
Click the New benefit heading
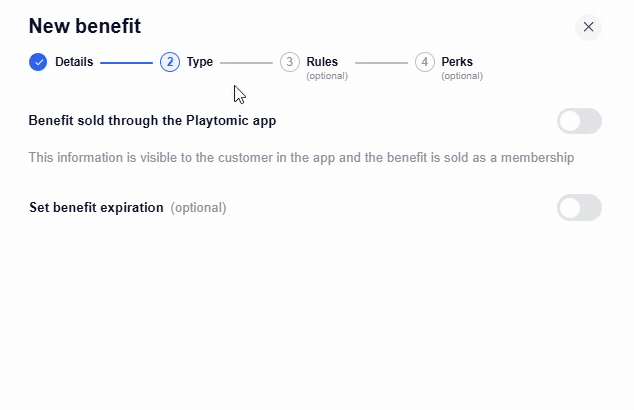pos(85,26)
